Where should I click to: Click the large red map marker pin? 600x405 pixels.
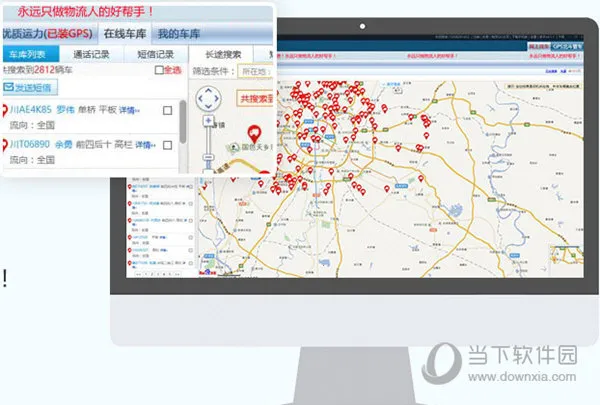pyautogui.click(x=254, y=134)
